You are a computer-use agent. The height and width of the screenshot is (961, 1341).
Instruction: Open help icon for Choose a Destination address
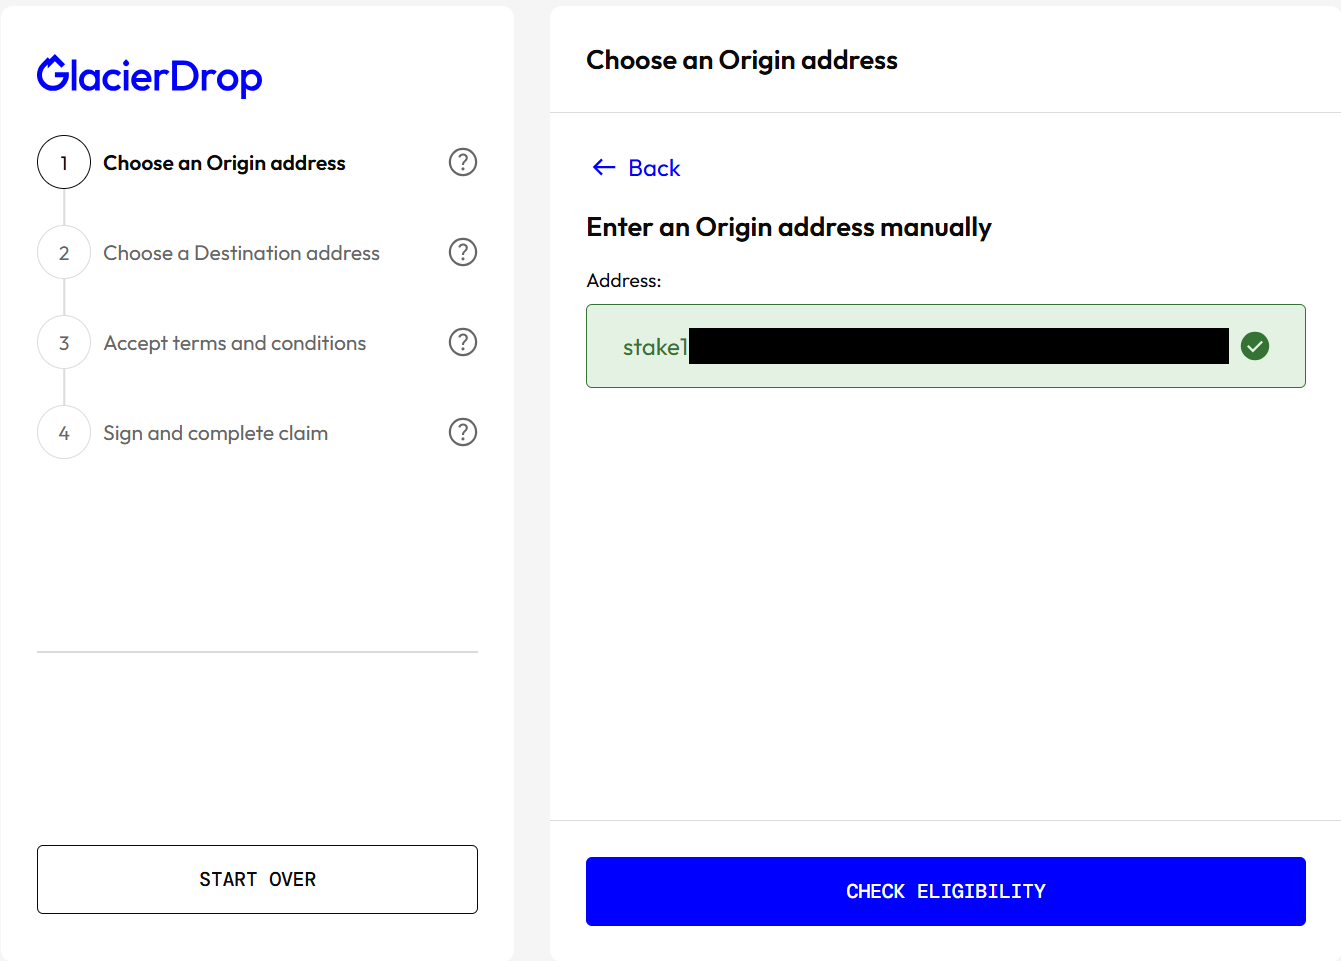[463, 252]
